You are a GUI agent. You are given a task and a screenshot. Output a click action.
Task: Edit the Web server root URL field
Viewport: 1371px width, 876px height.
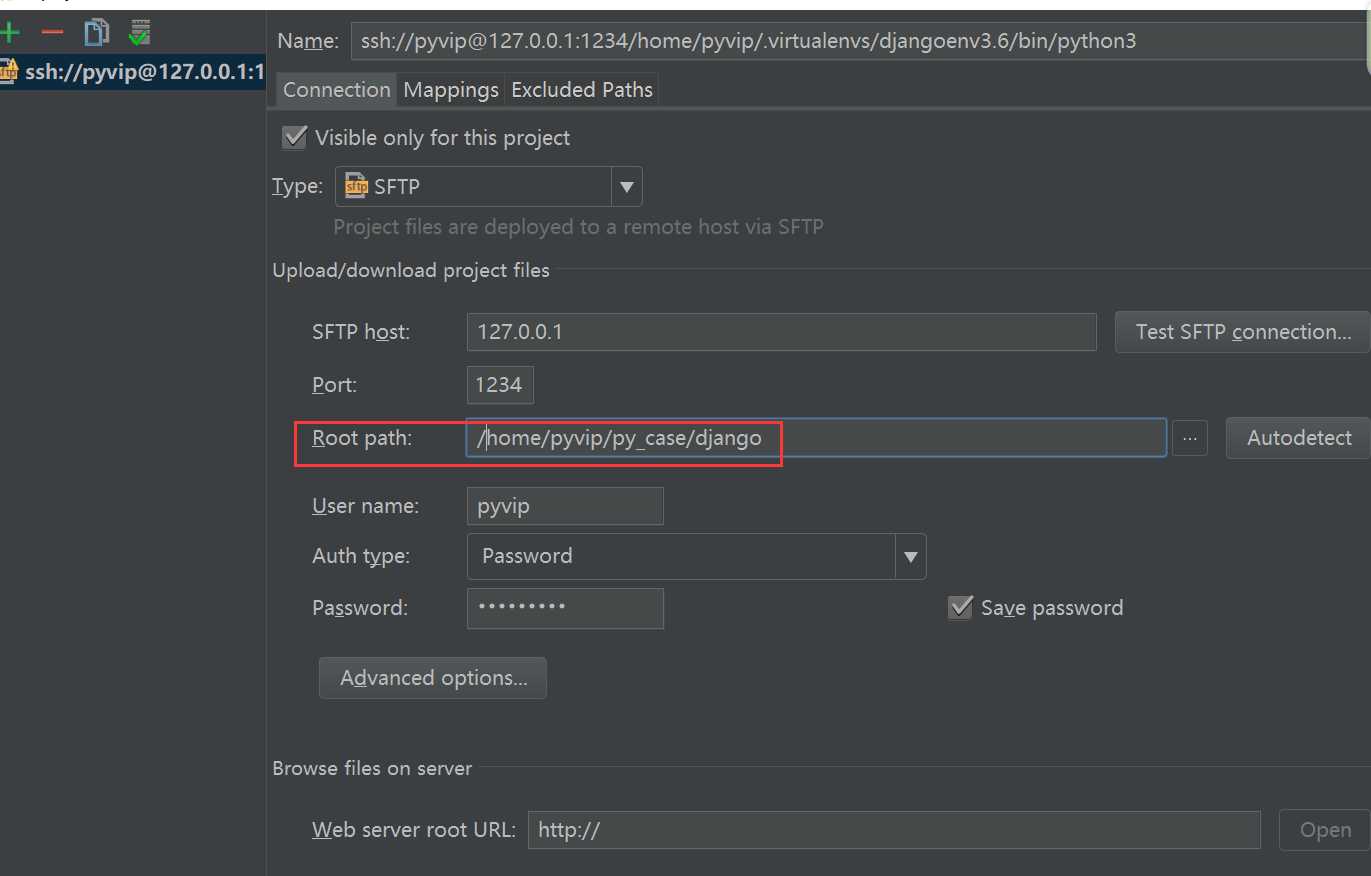click(894, 830)
